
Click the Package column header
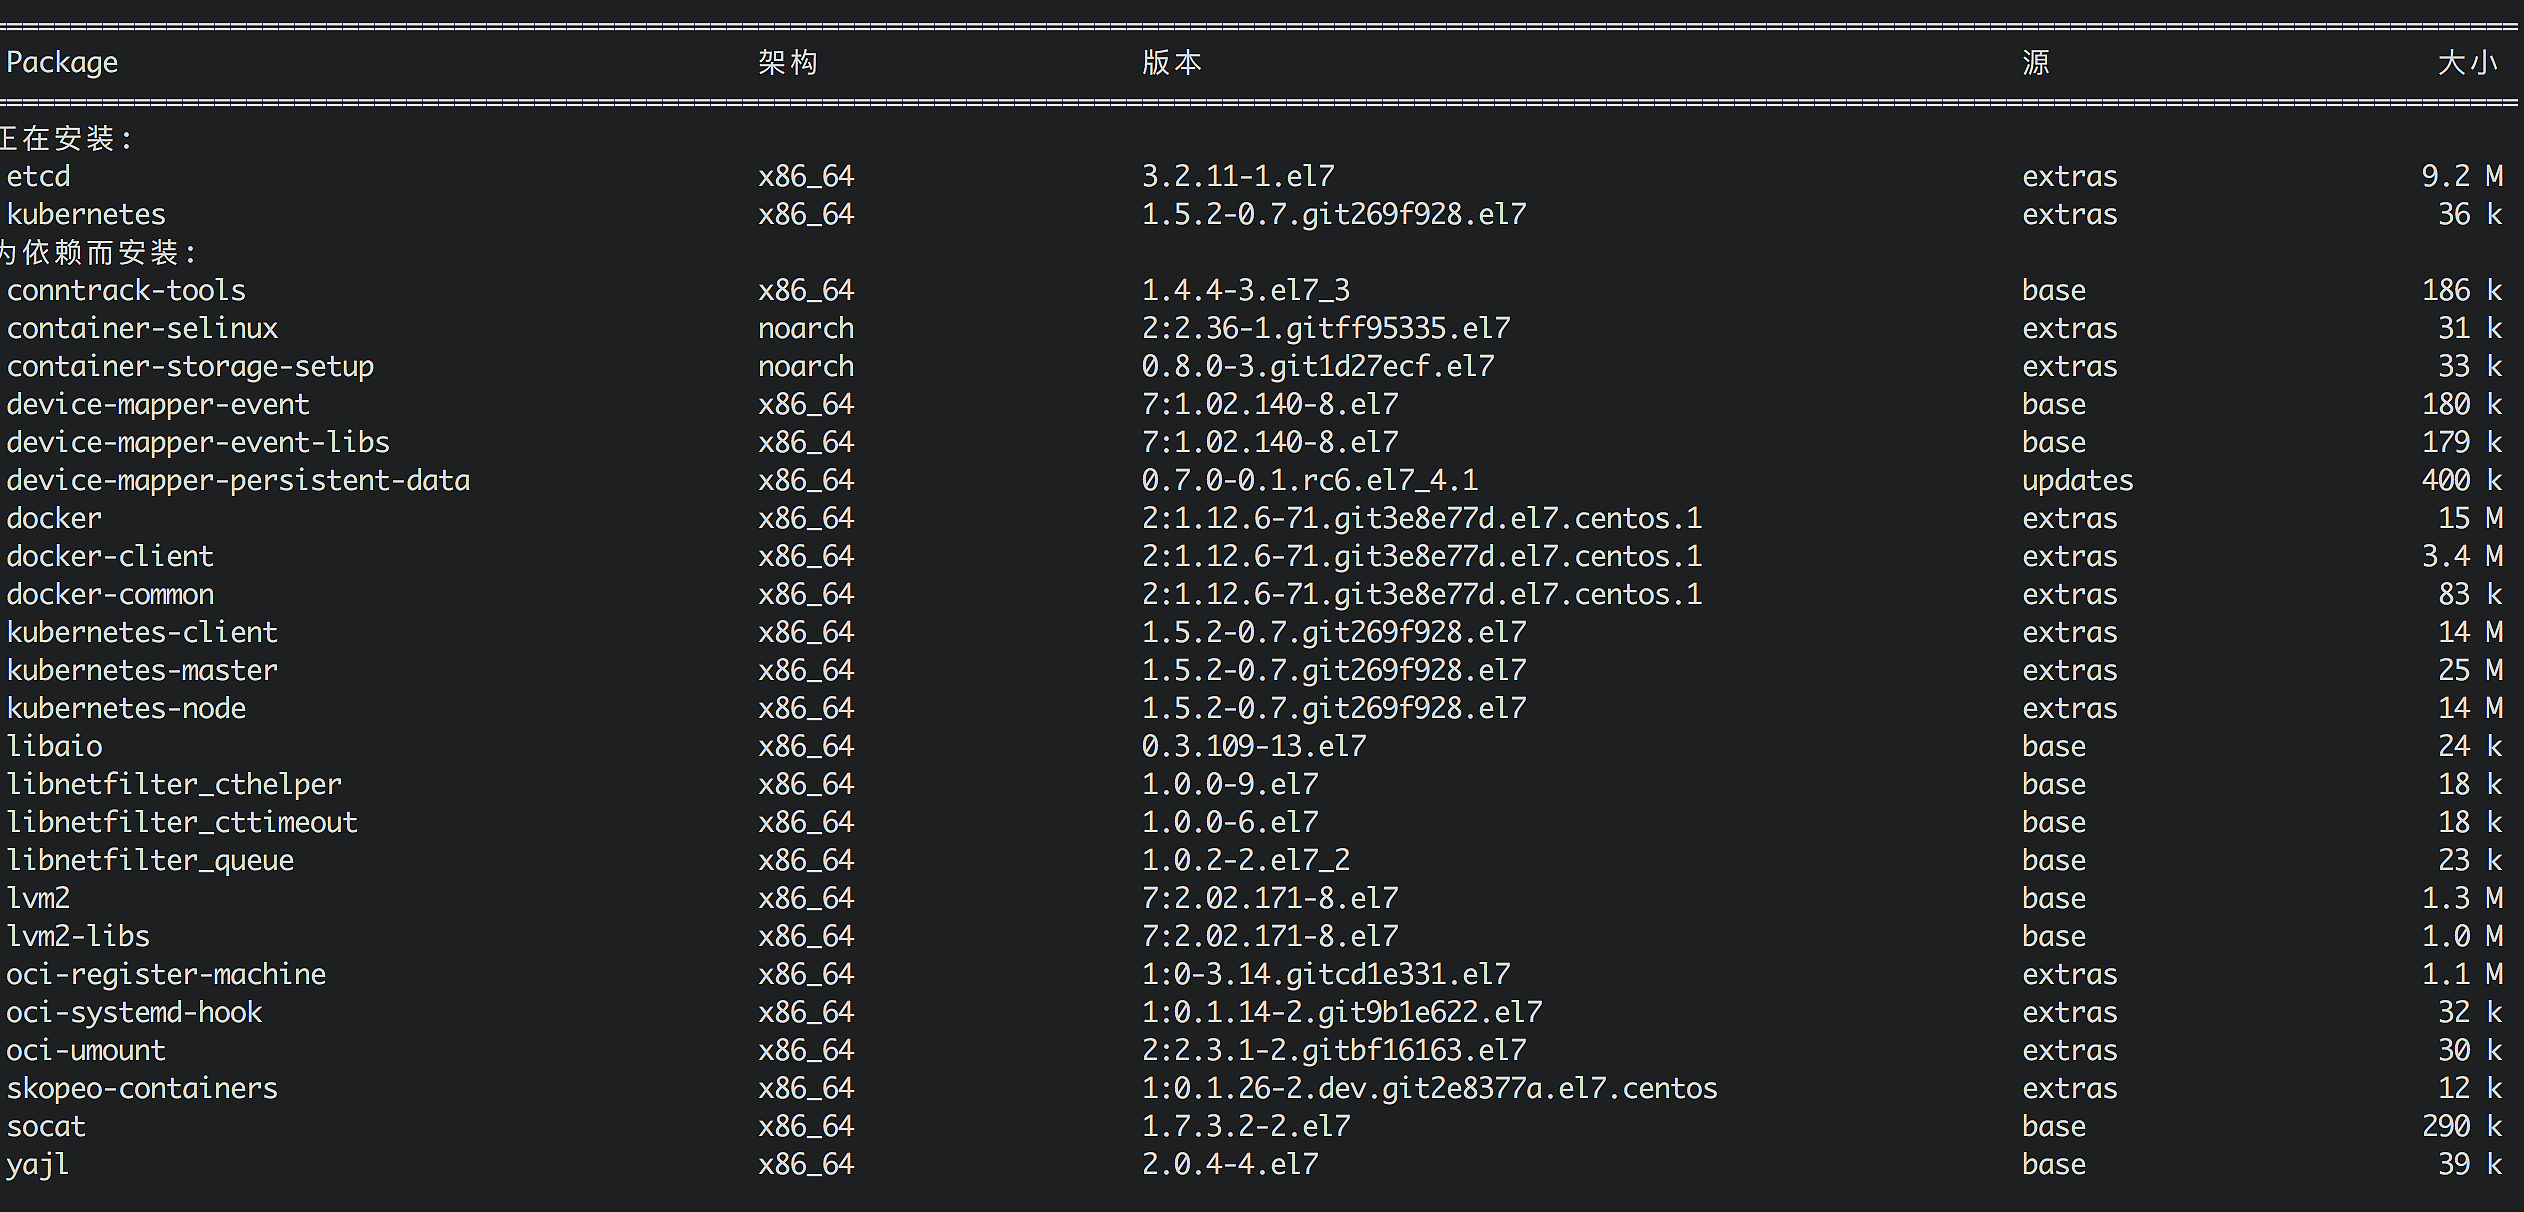point(62,62)
